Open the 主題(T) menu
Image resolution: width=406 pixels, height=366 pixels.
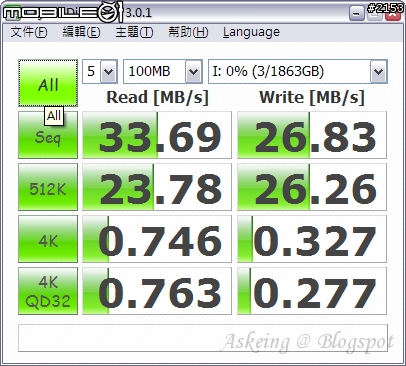(134, 32)
